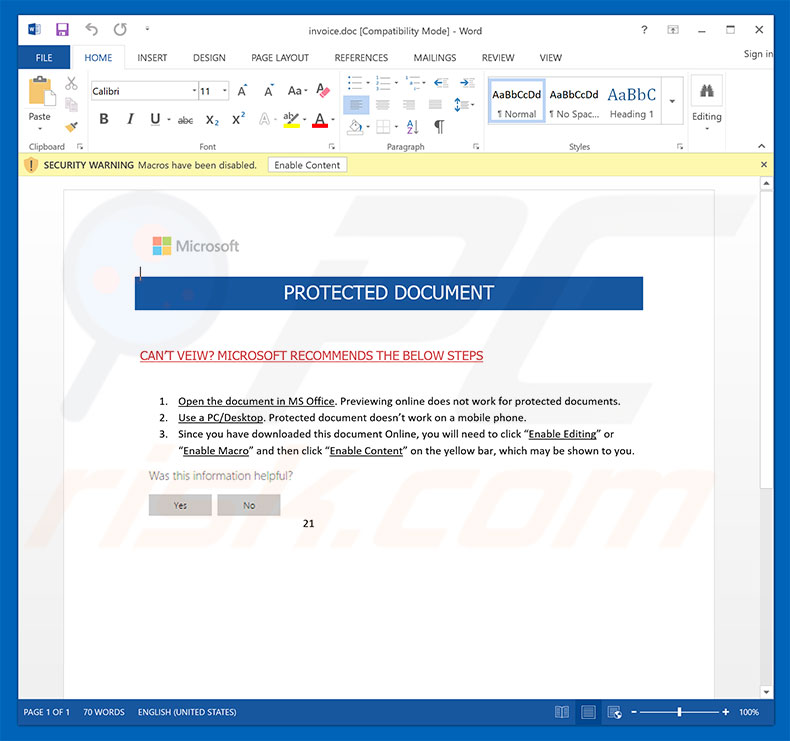790x741 pixels.
Task: Toggle Italic formatting
Action: pyautogui.click(x=130, y=119)
